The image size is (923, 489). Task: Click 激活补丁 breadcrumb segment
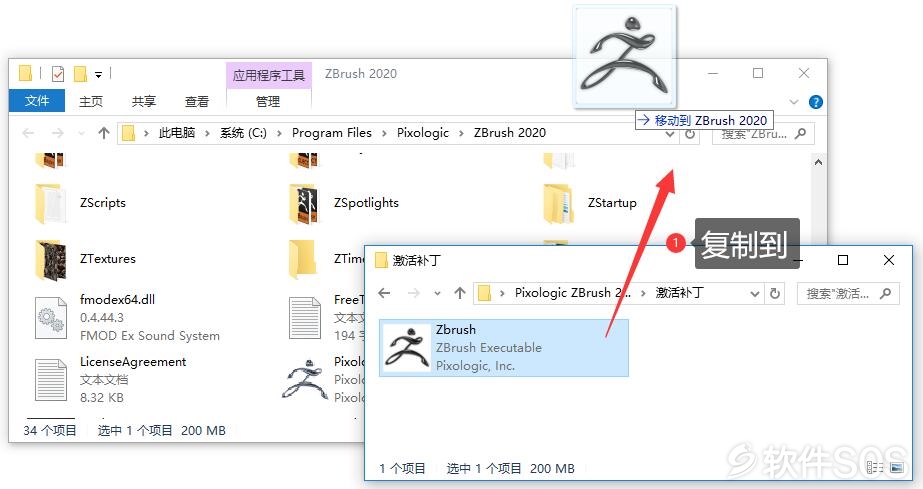679,292
